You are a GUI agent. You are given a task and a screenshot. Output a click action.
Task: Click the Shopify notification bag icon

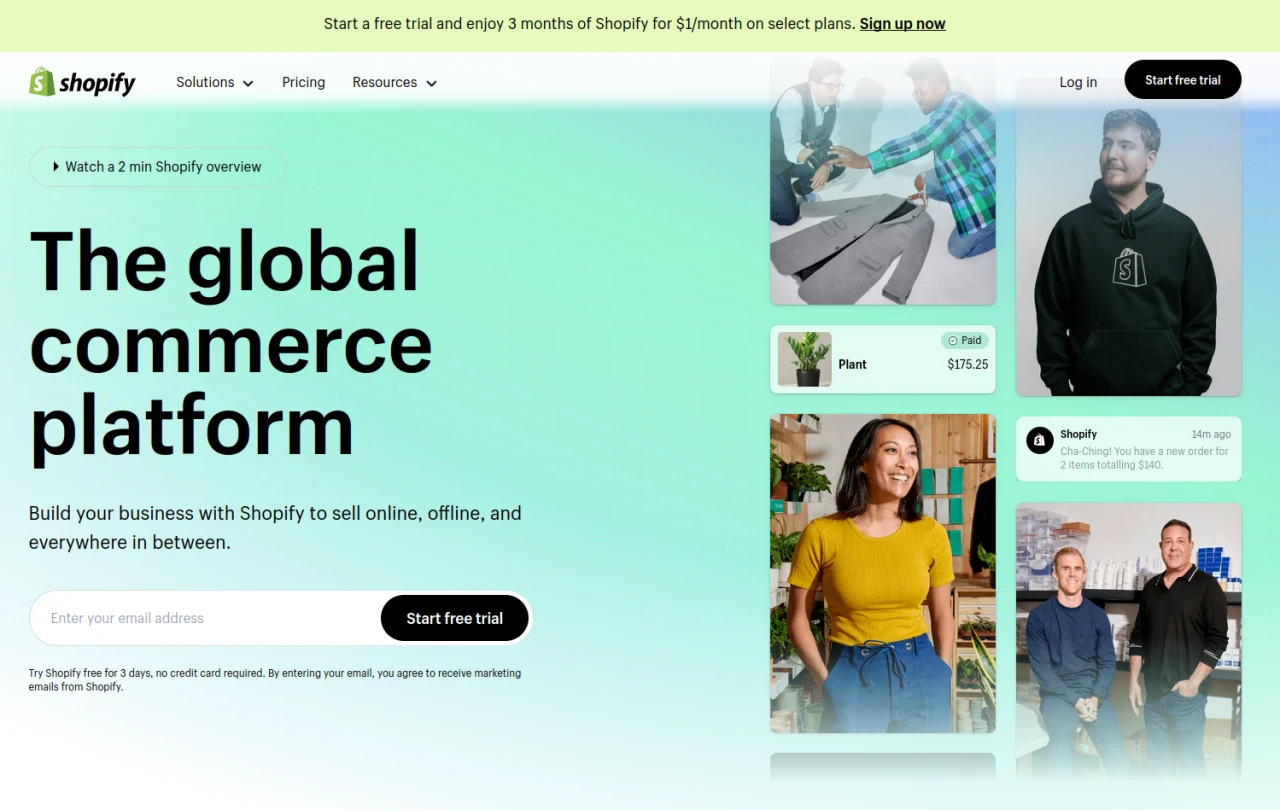[x=1039, y=440]
